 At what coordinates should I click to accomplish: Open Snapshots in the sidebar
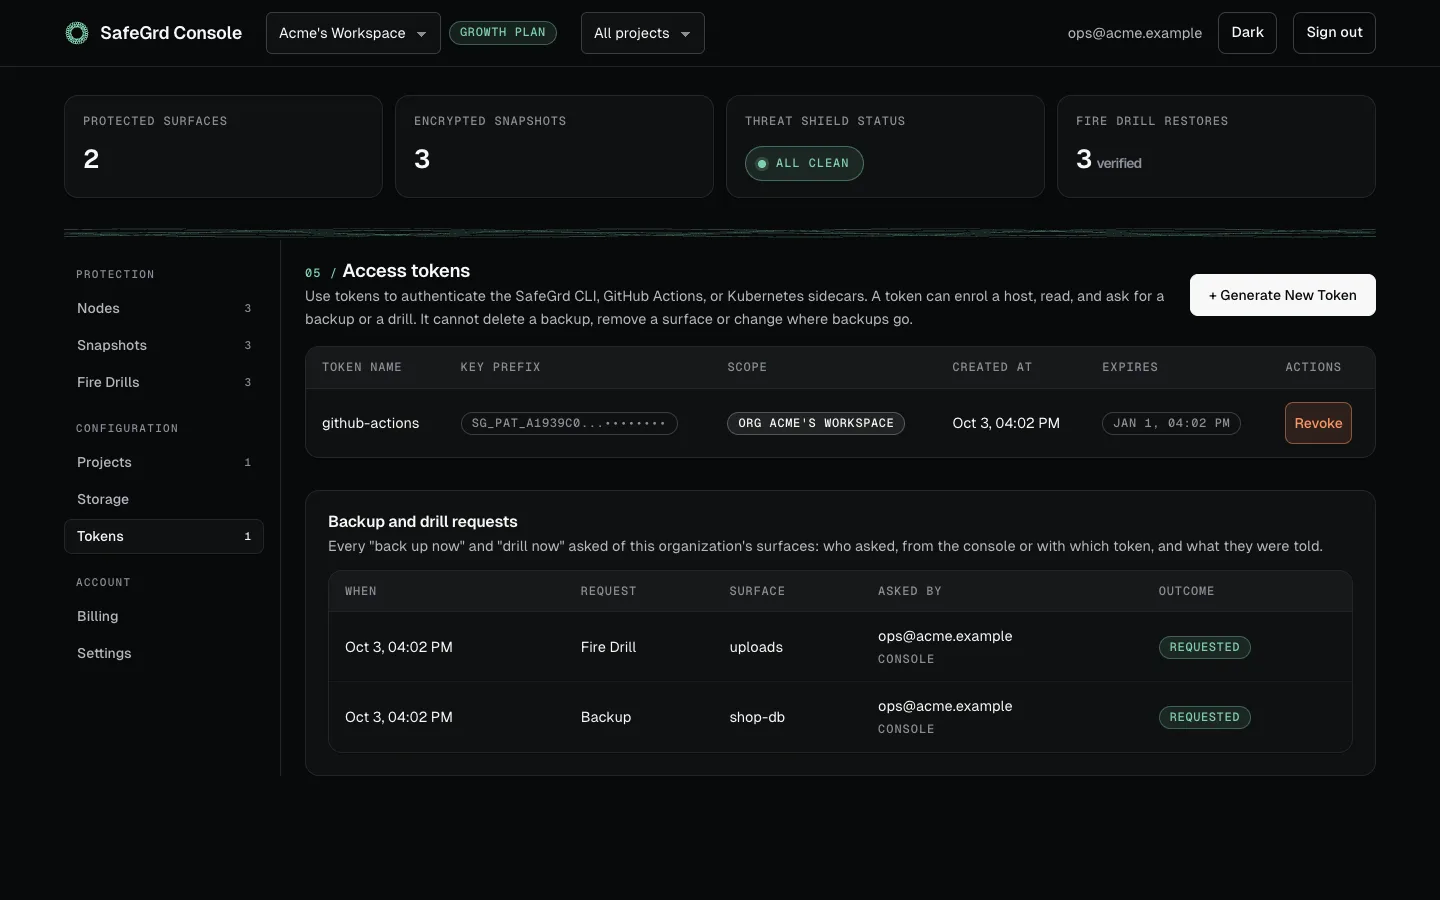point(164,345)
